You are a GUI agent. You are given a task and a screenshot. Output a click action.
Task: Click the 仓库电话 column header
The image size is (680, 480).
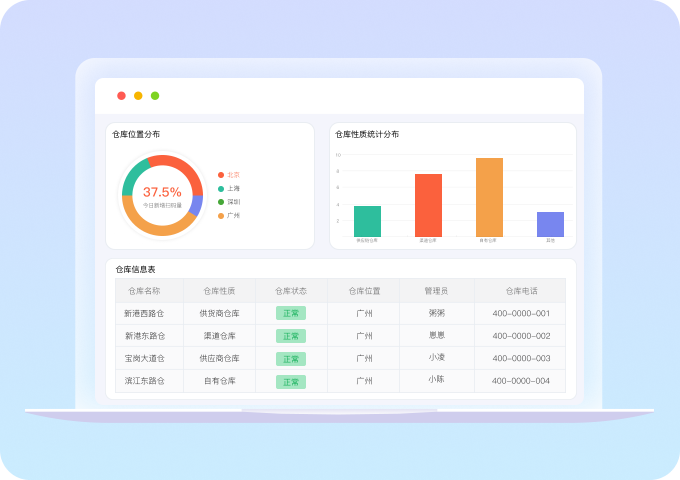click(521, 291)
